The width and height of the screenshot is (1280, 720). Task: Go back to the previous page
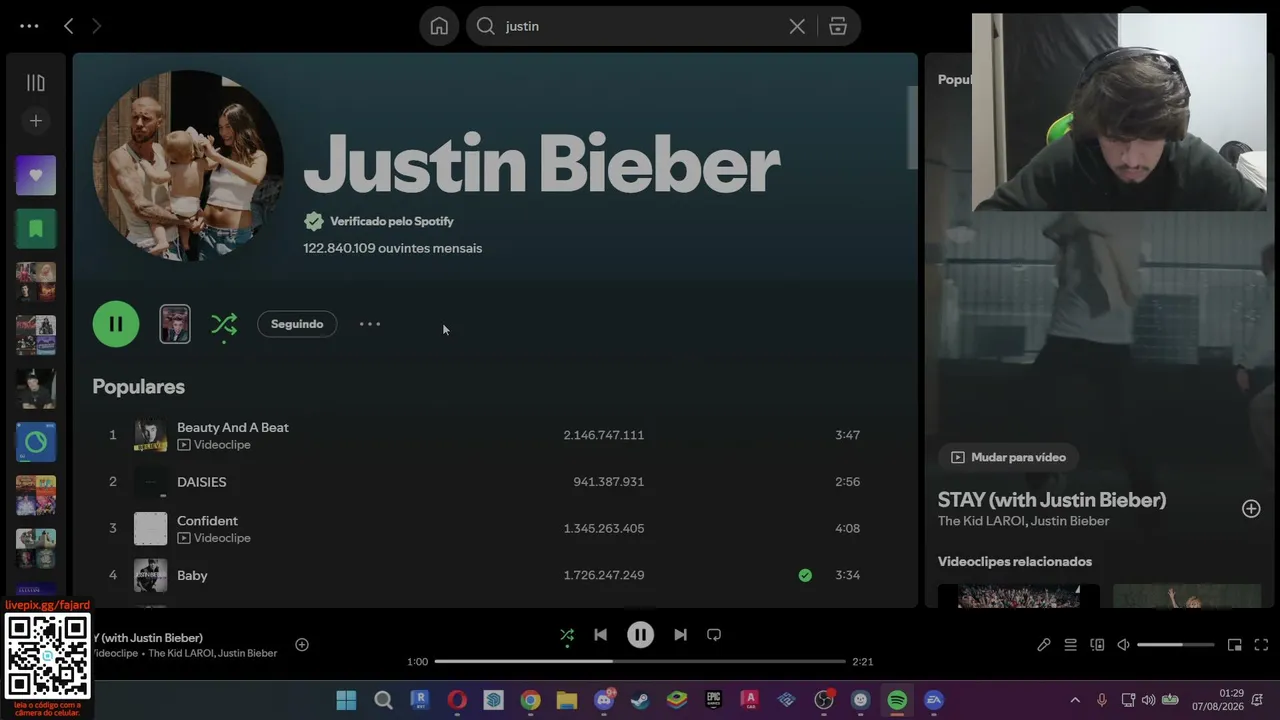(69, 26)
